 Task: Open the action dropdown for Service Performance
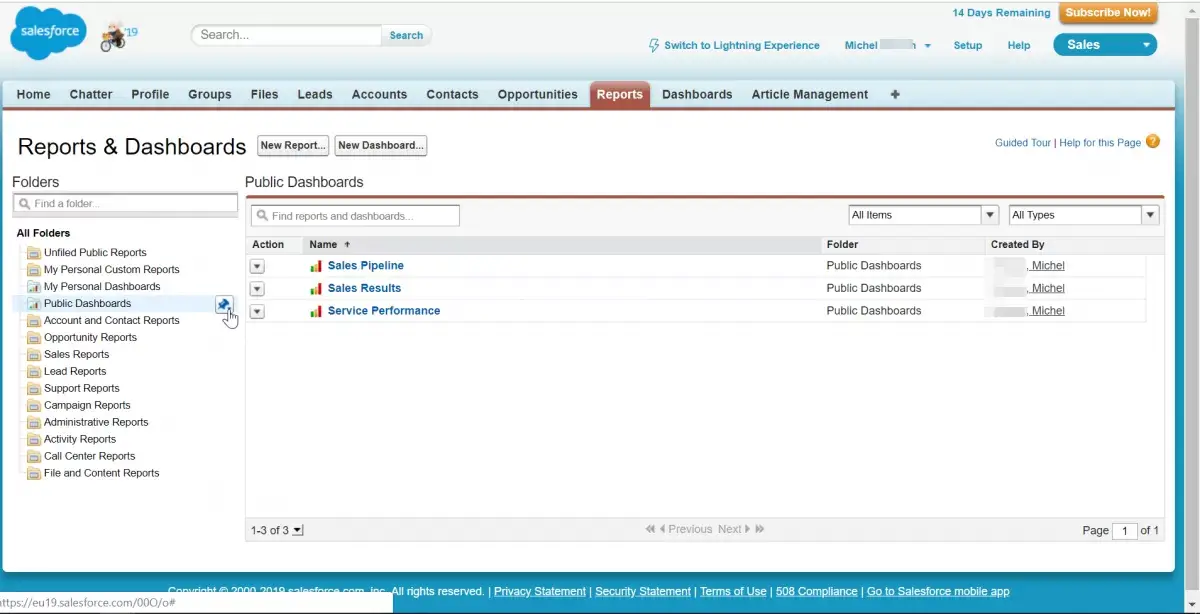(257, 311)
